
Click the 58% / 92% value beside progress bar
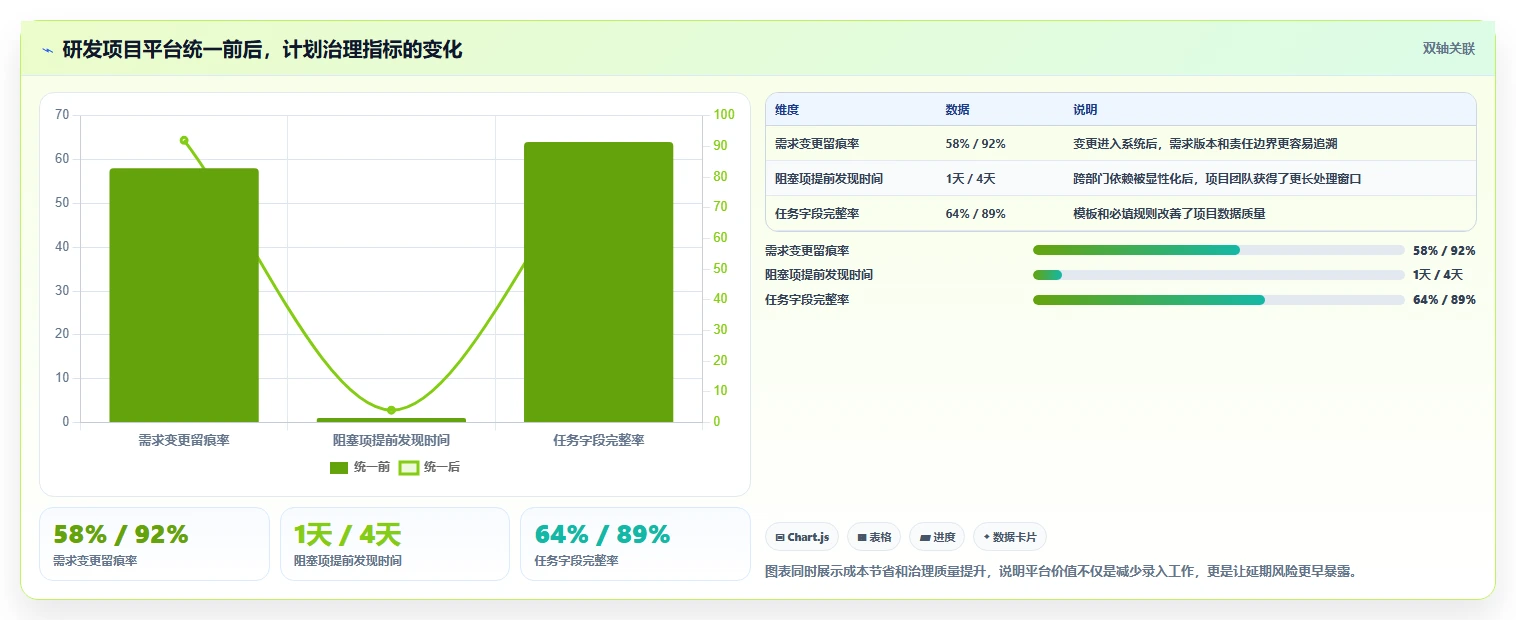[x=1444, y=251]
